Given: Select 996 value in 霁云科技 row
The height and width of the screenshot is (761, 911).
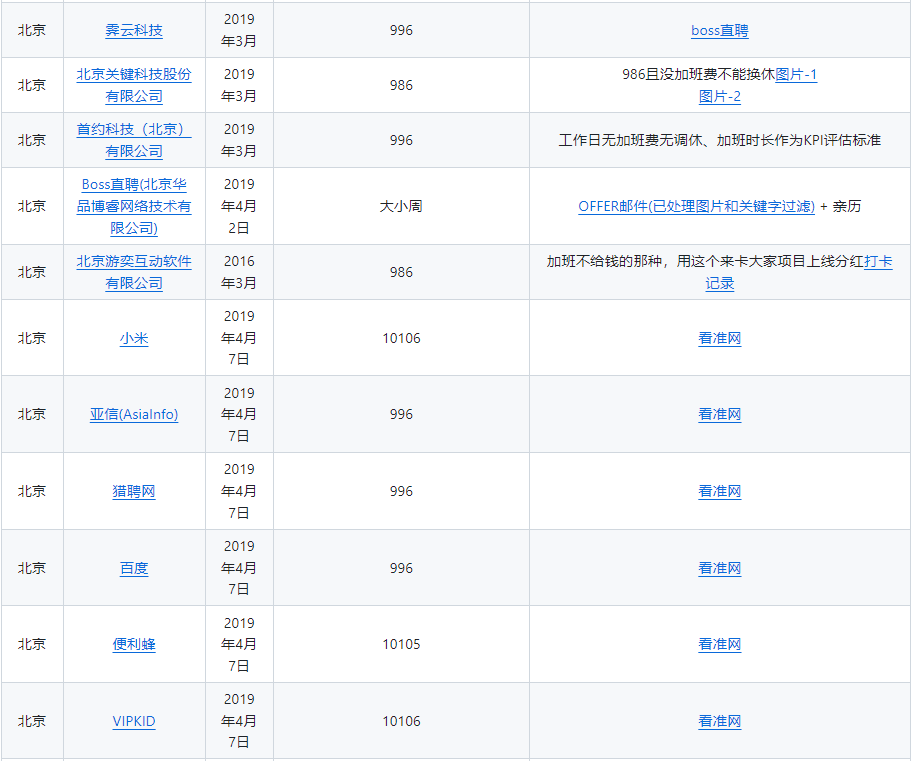Looking at the screenshot, I should coord(401,30).
